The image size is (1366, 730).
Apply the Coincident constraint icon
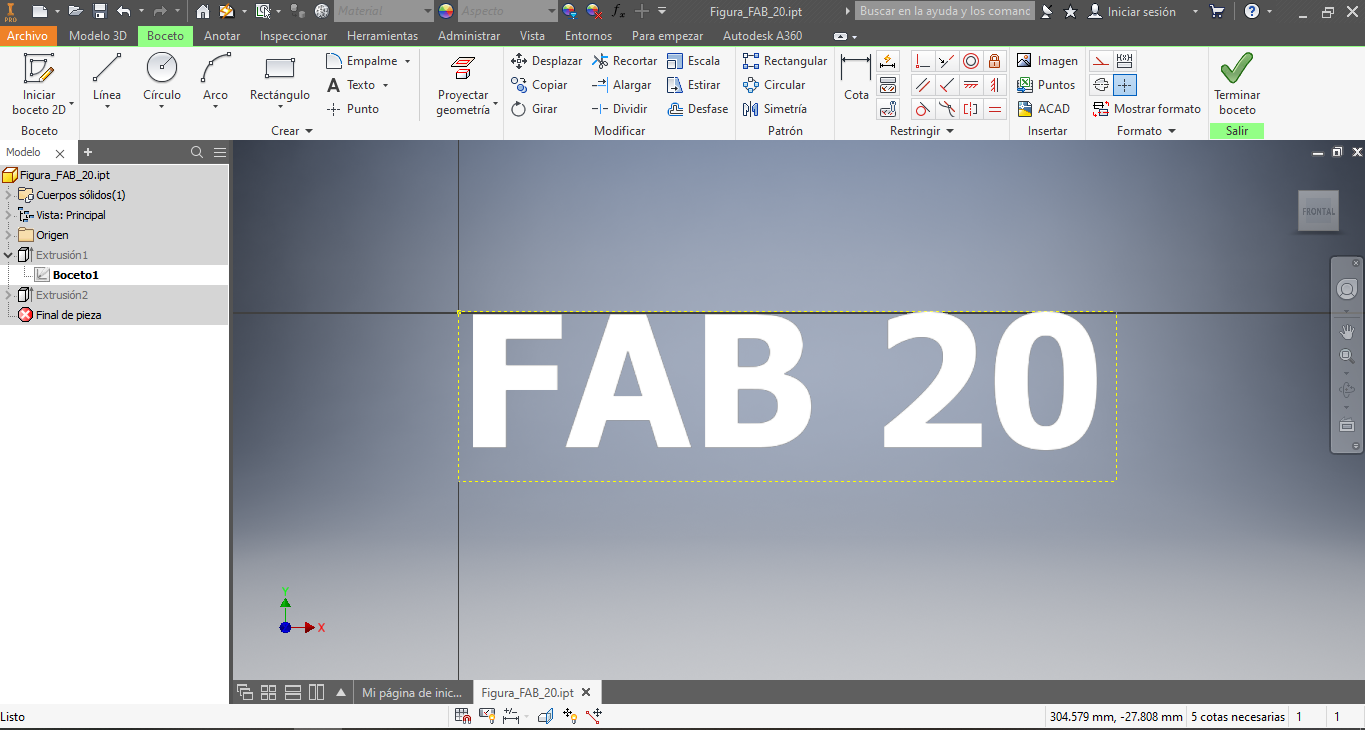[x=922, y=61]
